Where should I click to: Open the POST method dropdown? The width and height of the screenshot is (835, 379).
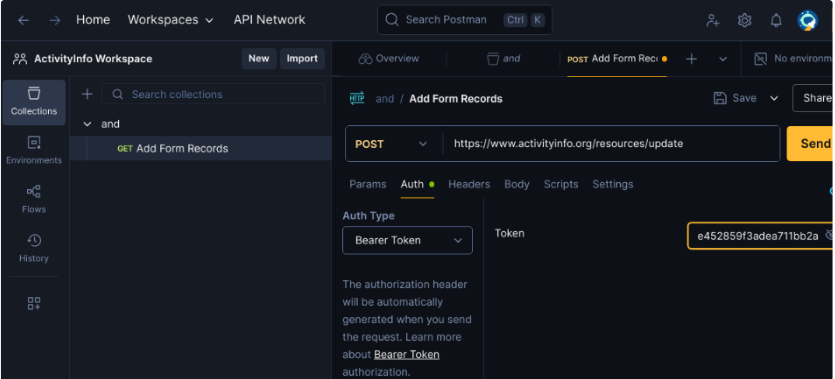point(391,144)
